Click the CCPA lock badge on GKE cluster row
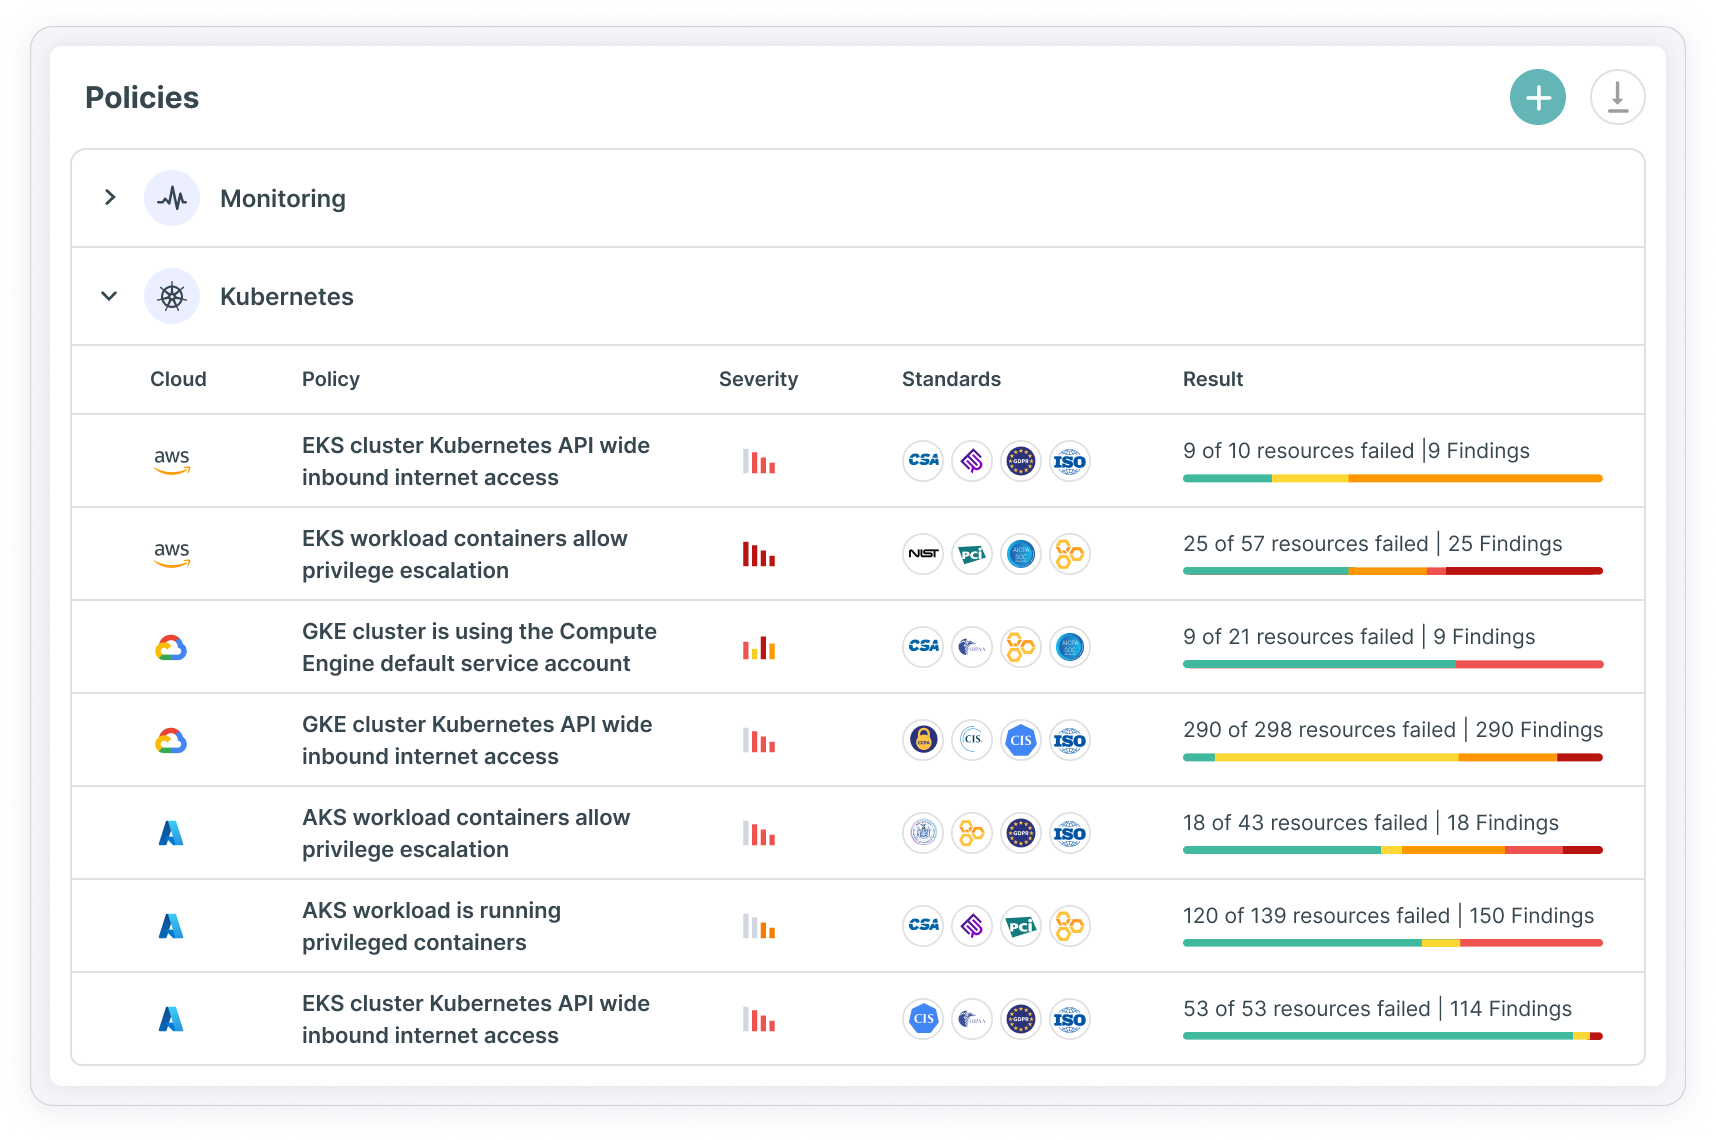 pyautogui.click(x=922, y=741)
